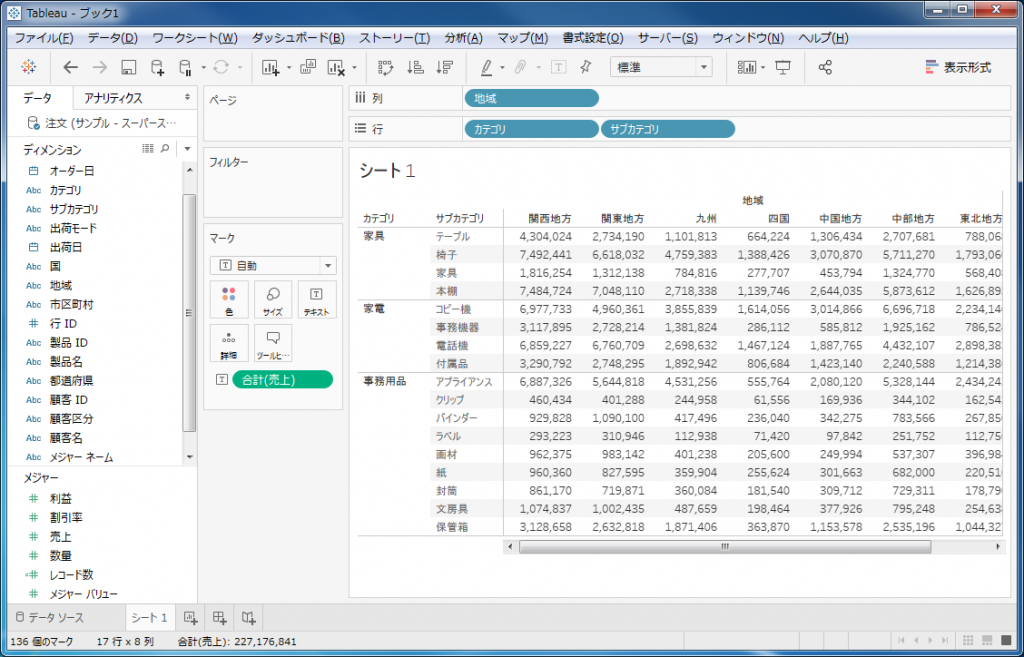This screenshot has height=657, width=1024.
Task: Open the 標準 fit dropdown
Action: [x=660, y=67]
